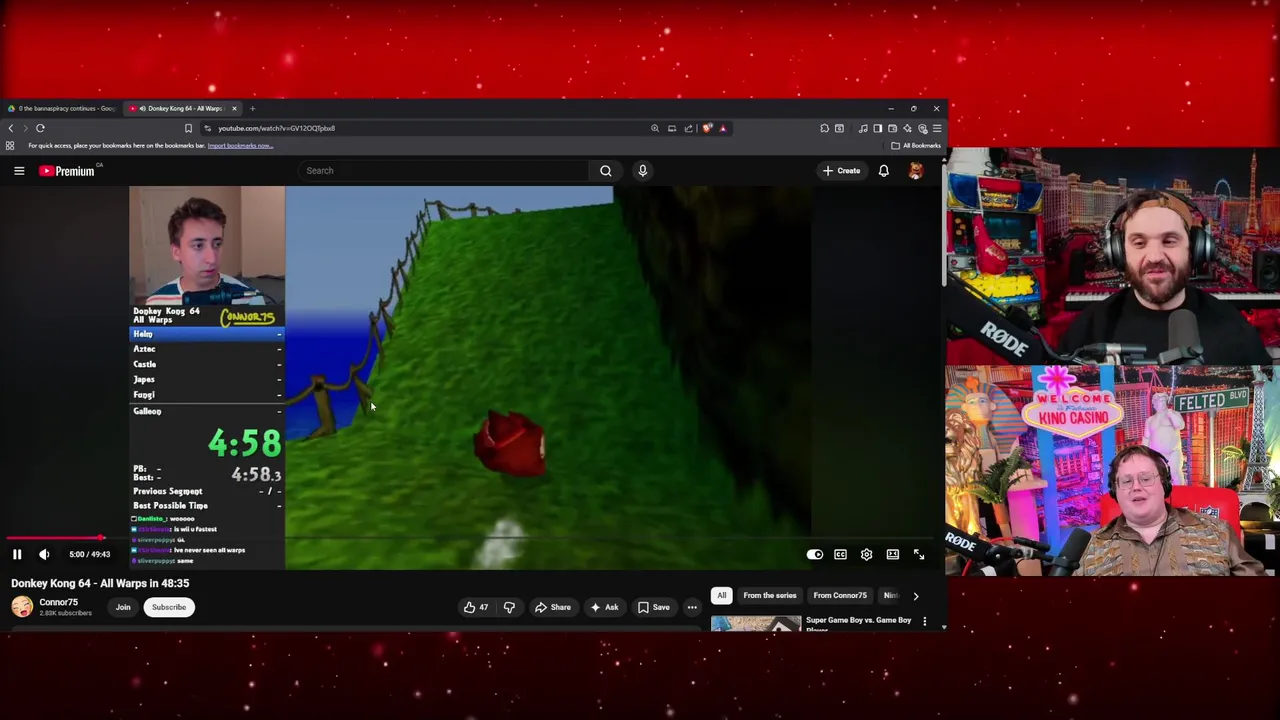Go to YouTube Premium home logo
This screenshot has height=720, width=1280.
pos(67,171)
